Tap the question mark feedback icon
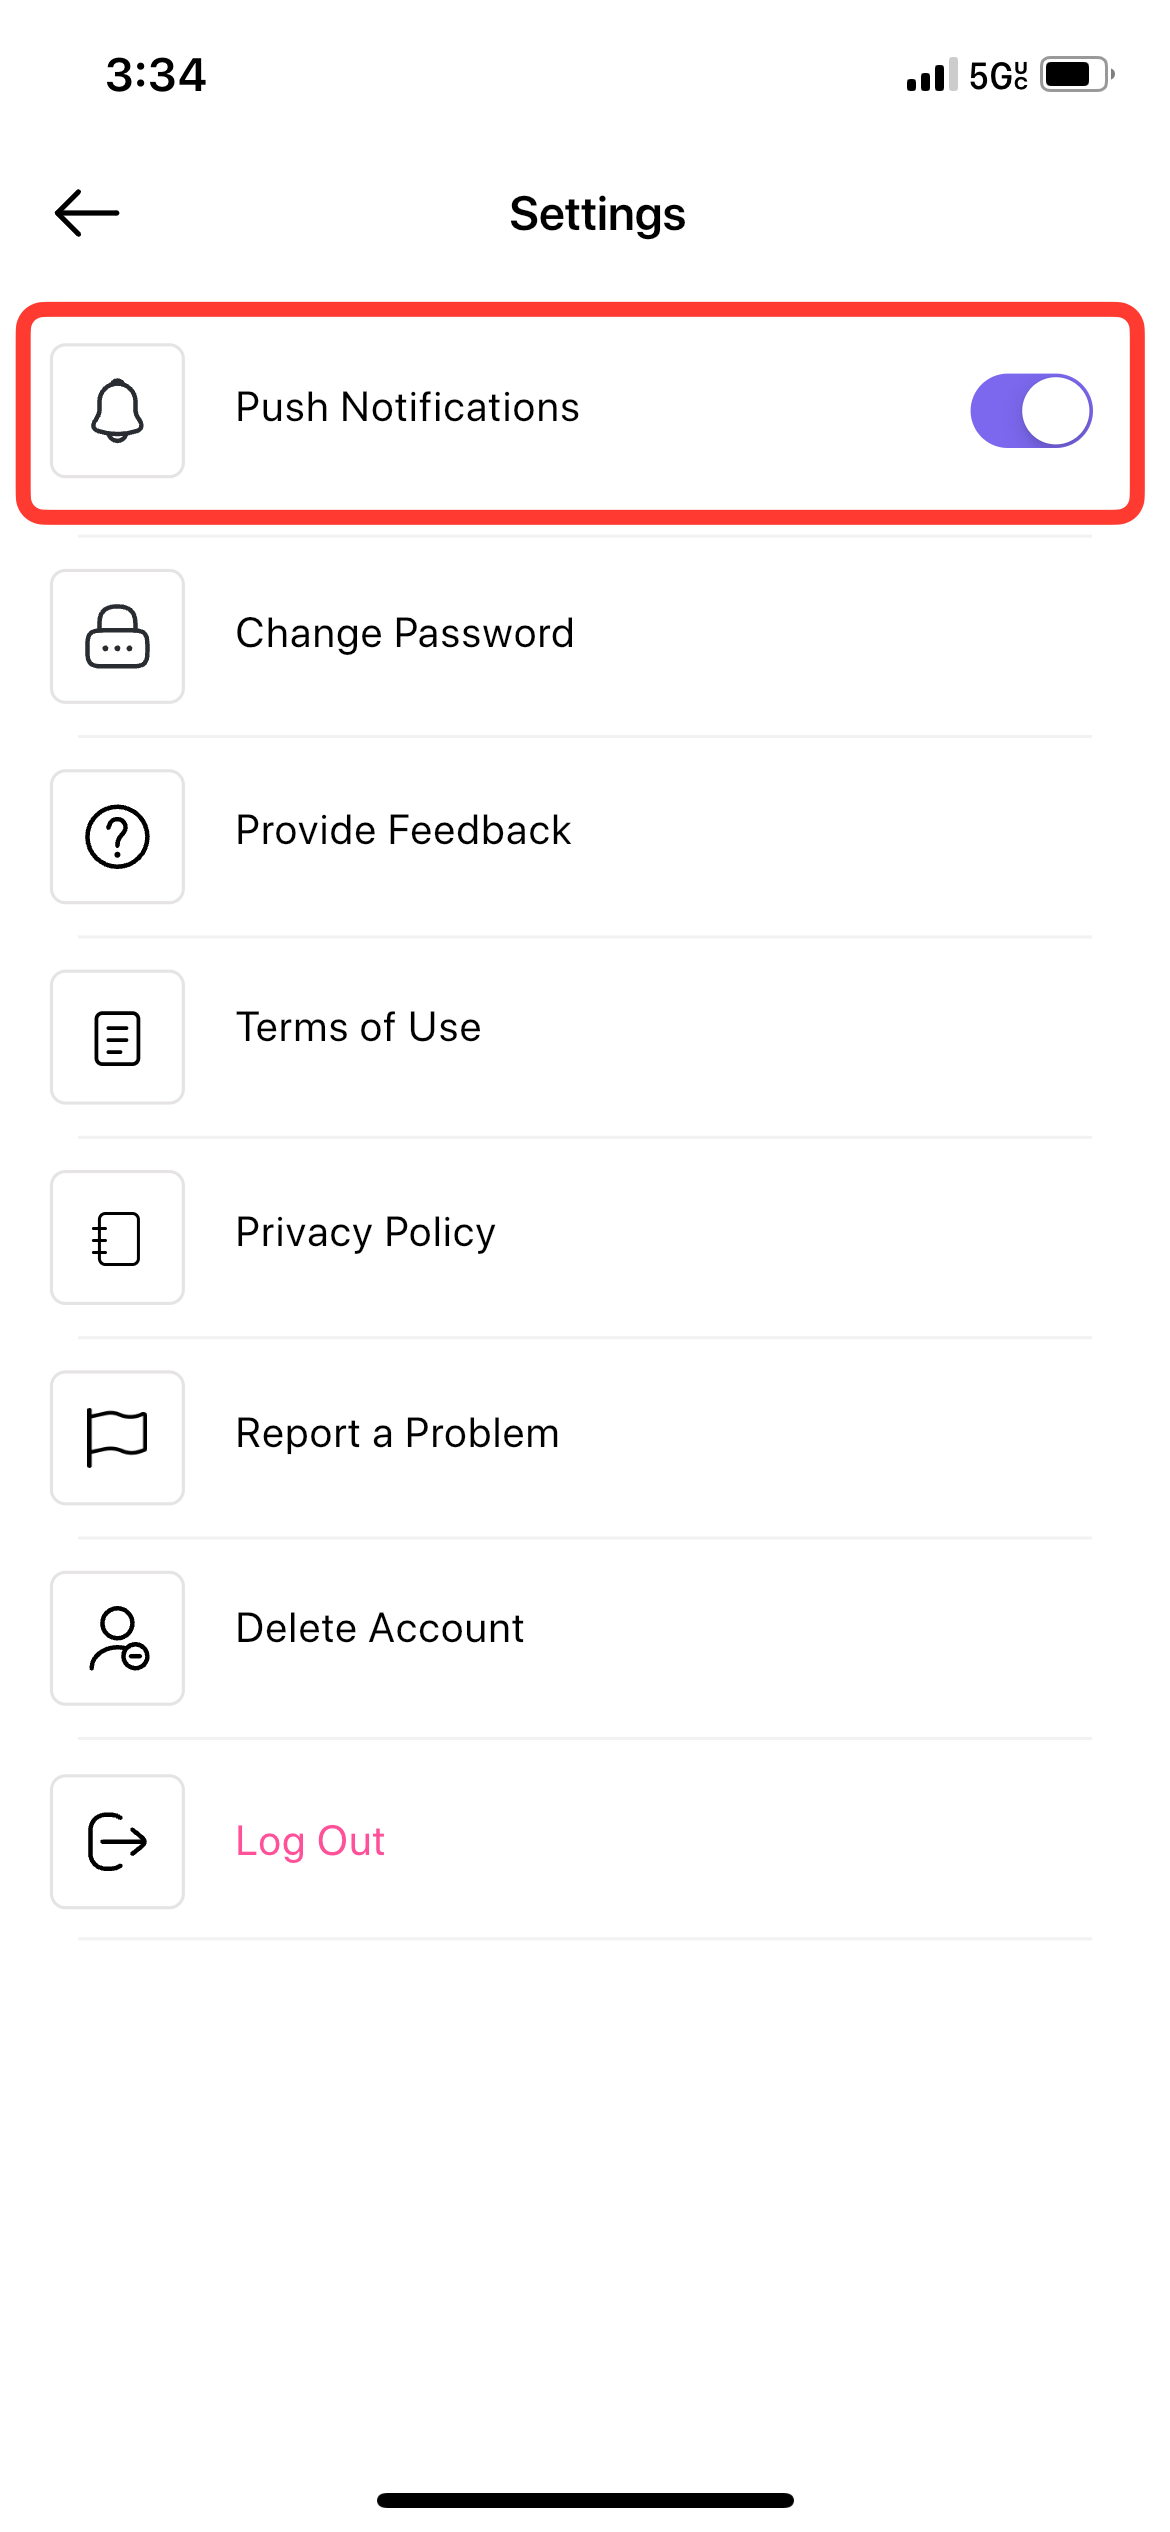 click(117, 836)
